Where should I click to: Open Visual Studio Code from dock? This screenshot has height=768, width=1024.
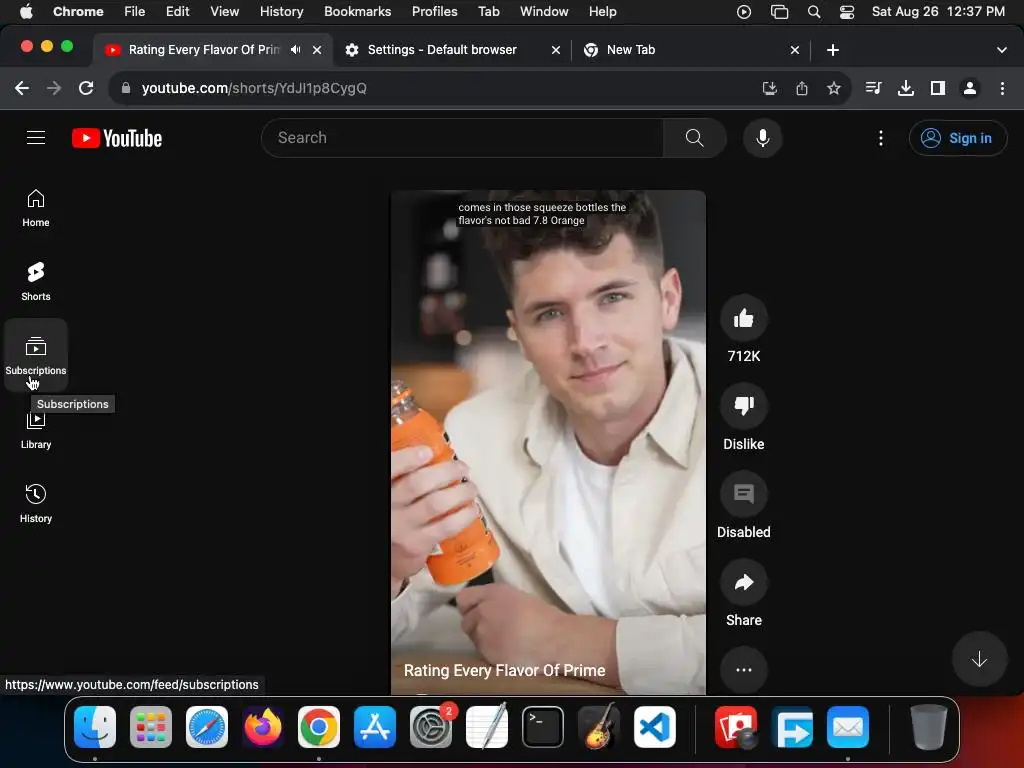tap(654, 727)
